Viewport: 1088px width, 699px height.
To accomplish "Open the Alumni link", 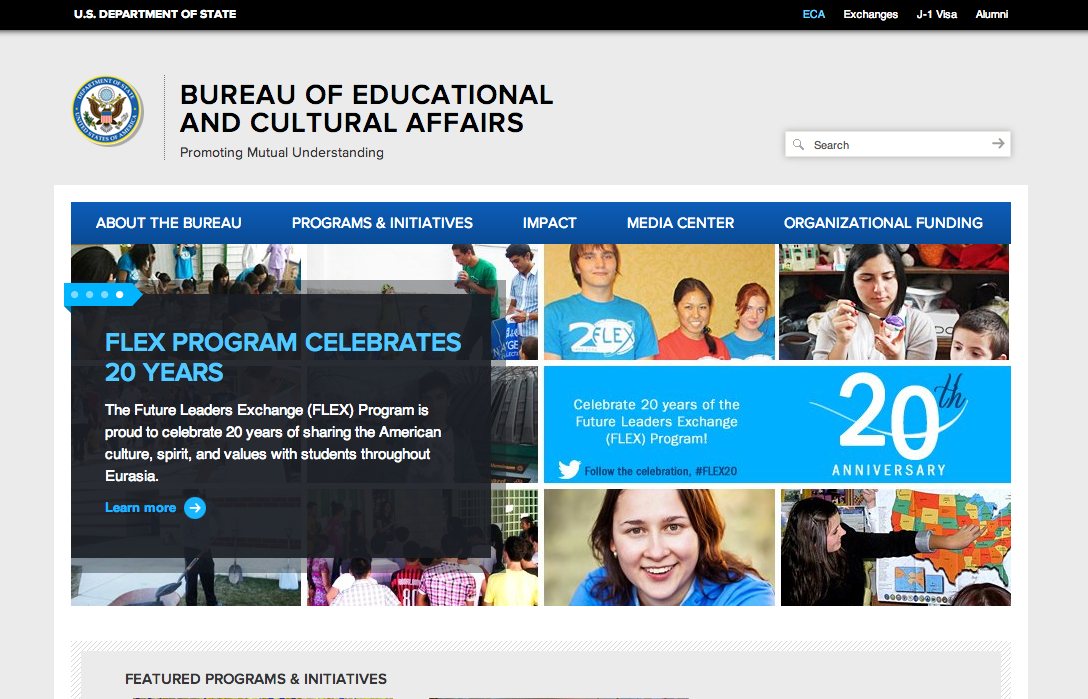I will tap(992, 14).
